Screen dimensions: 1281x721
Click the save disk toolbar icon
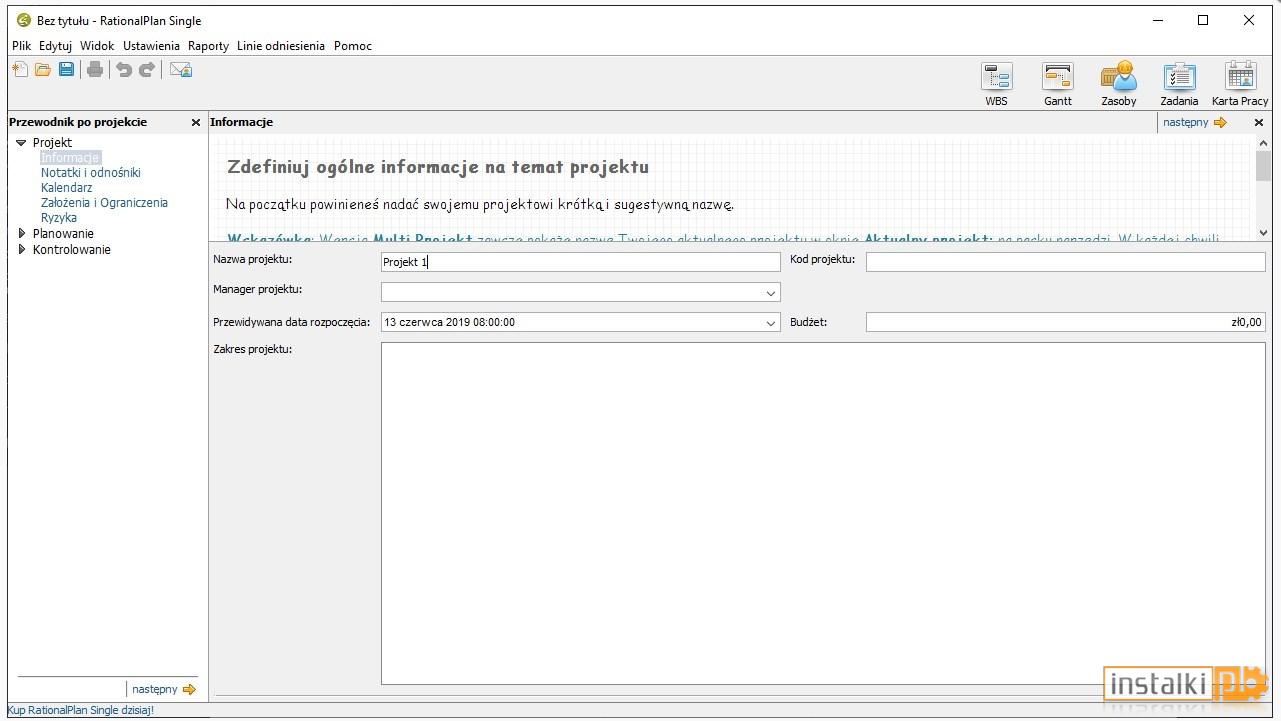(x=66, y=69)
